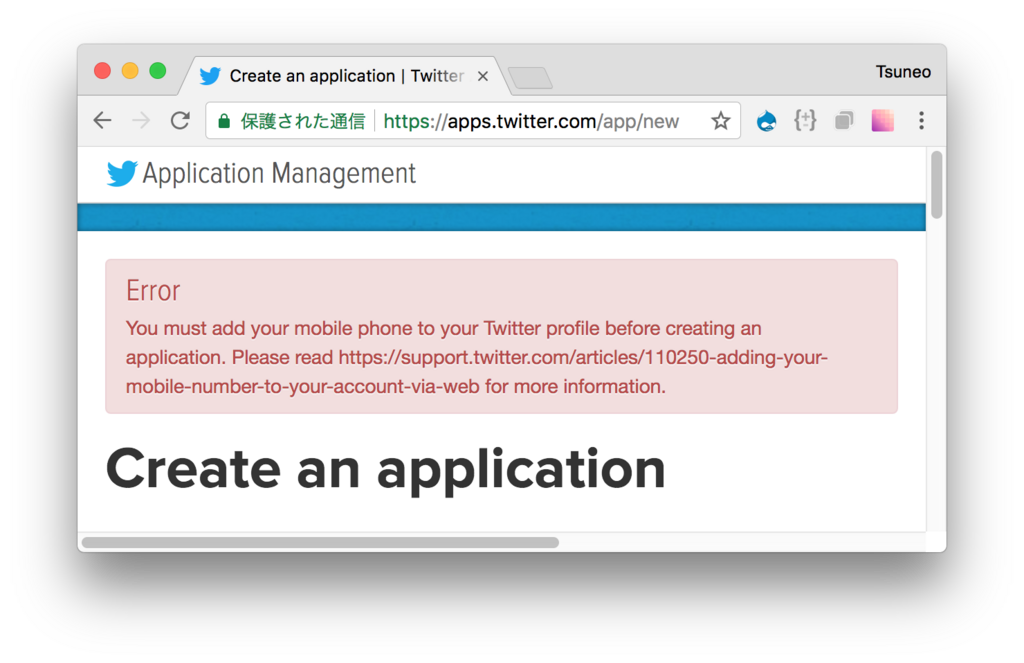Click the green secure padlock icon
This screenshot has height=663, width=1024.
[x=224, y=121]
